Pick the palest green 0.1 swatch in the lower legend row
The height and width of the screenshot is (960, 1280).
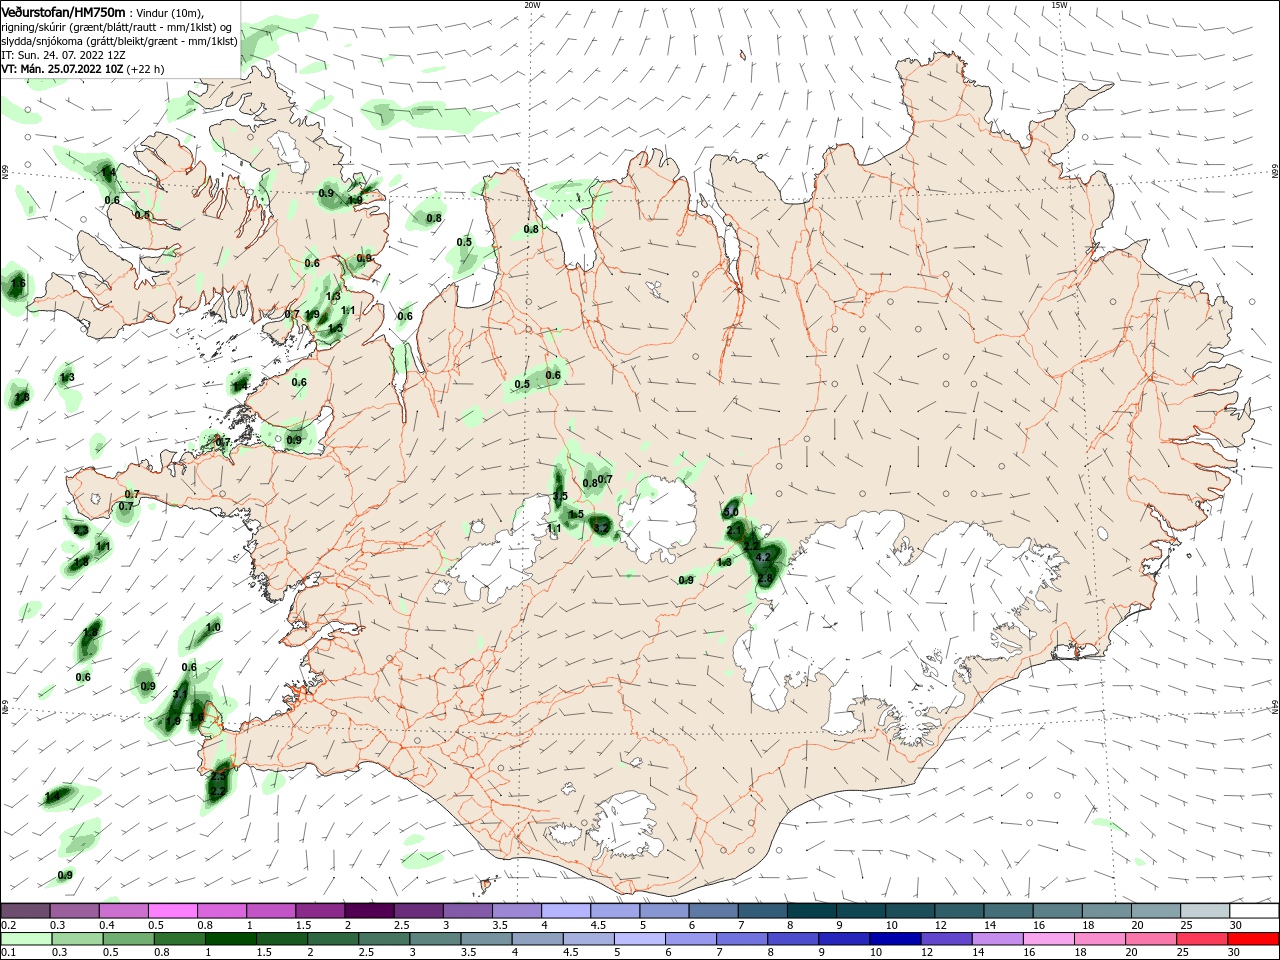tap(26, 939)
